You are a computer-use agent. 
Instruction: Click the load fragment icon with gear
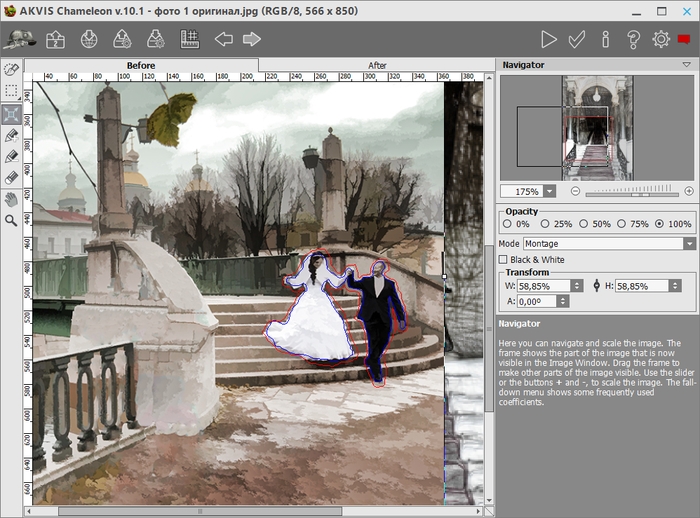[156, 39]
